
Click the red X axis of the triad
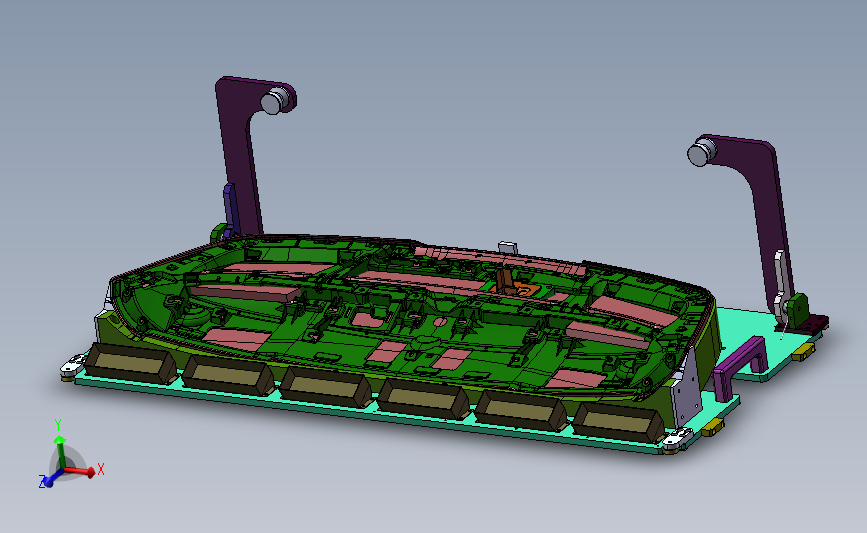click(81, 471)
